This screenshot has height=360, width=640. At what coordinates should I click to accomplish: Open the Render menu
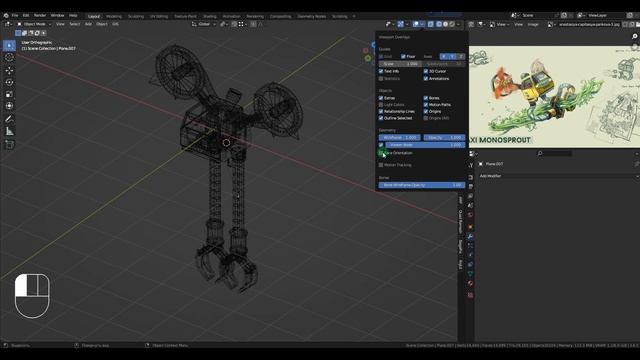(x=40, y=15)
